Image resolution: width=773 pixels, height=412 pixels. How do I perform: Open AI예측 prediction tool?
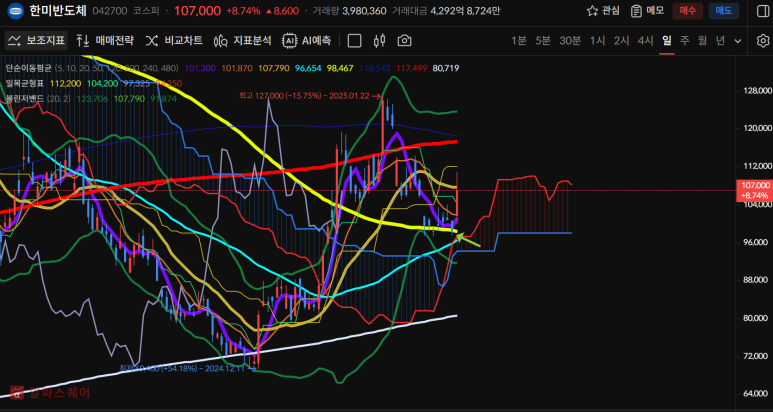(x=306, y=40)
